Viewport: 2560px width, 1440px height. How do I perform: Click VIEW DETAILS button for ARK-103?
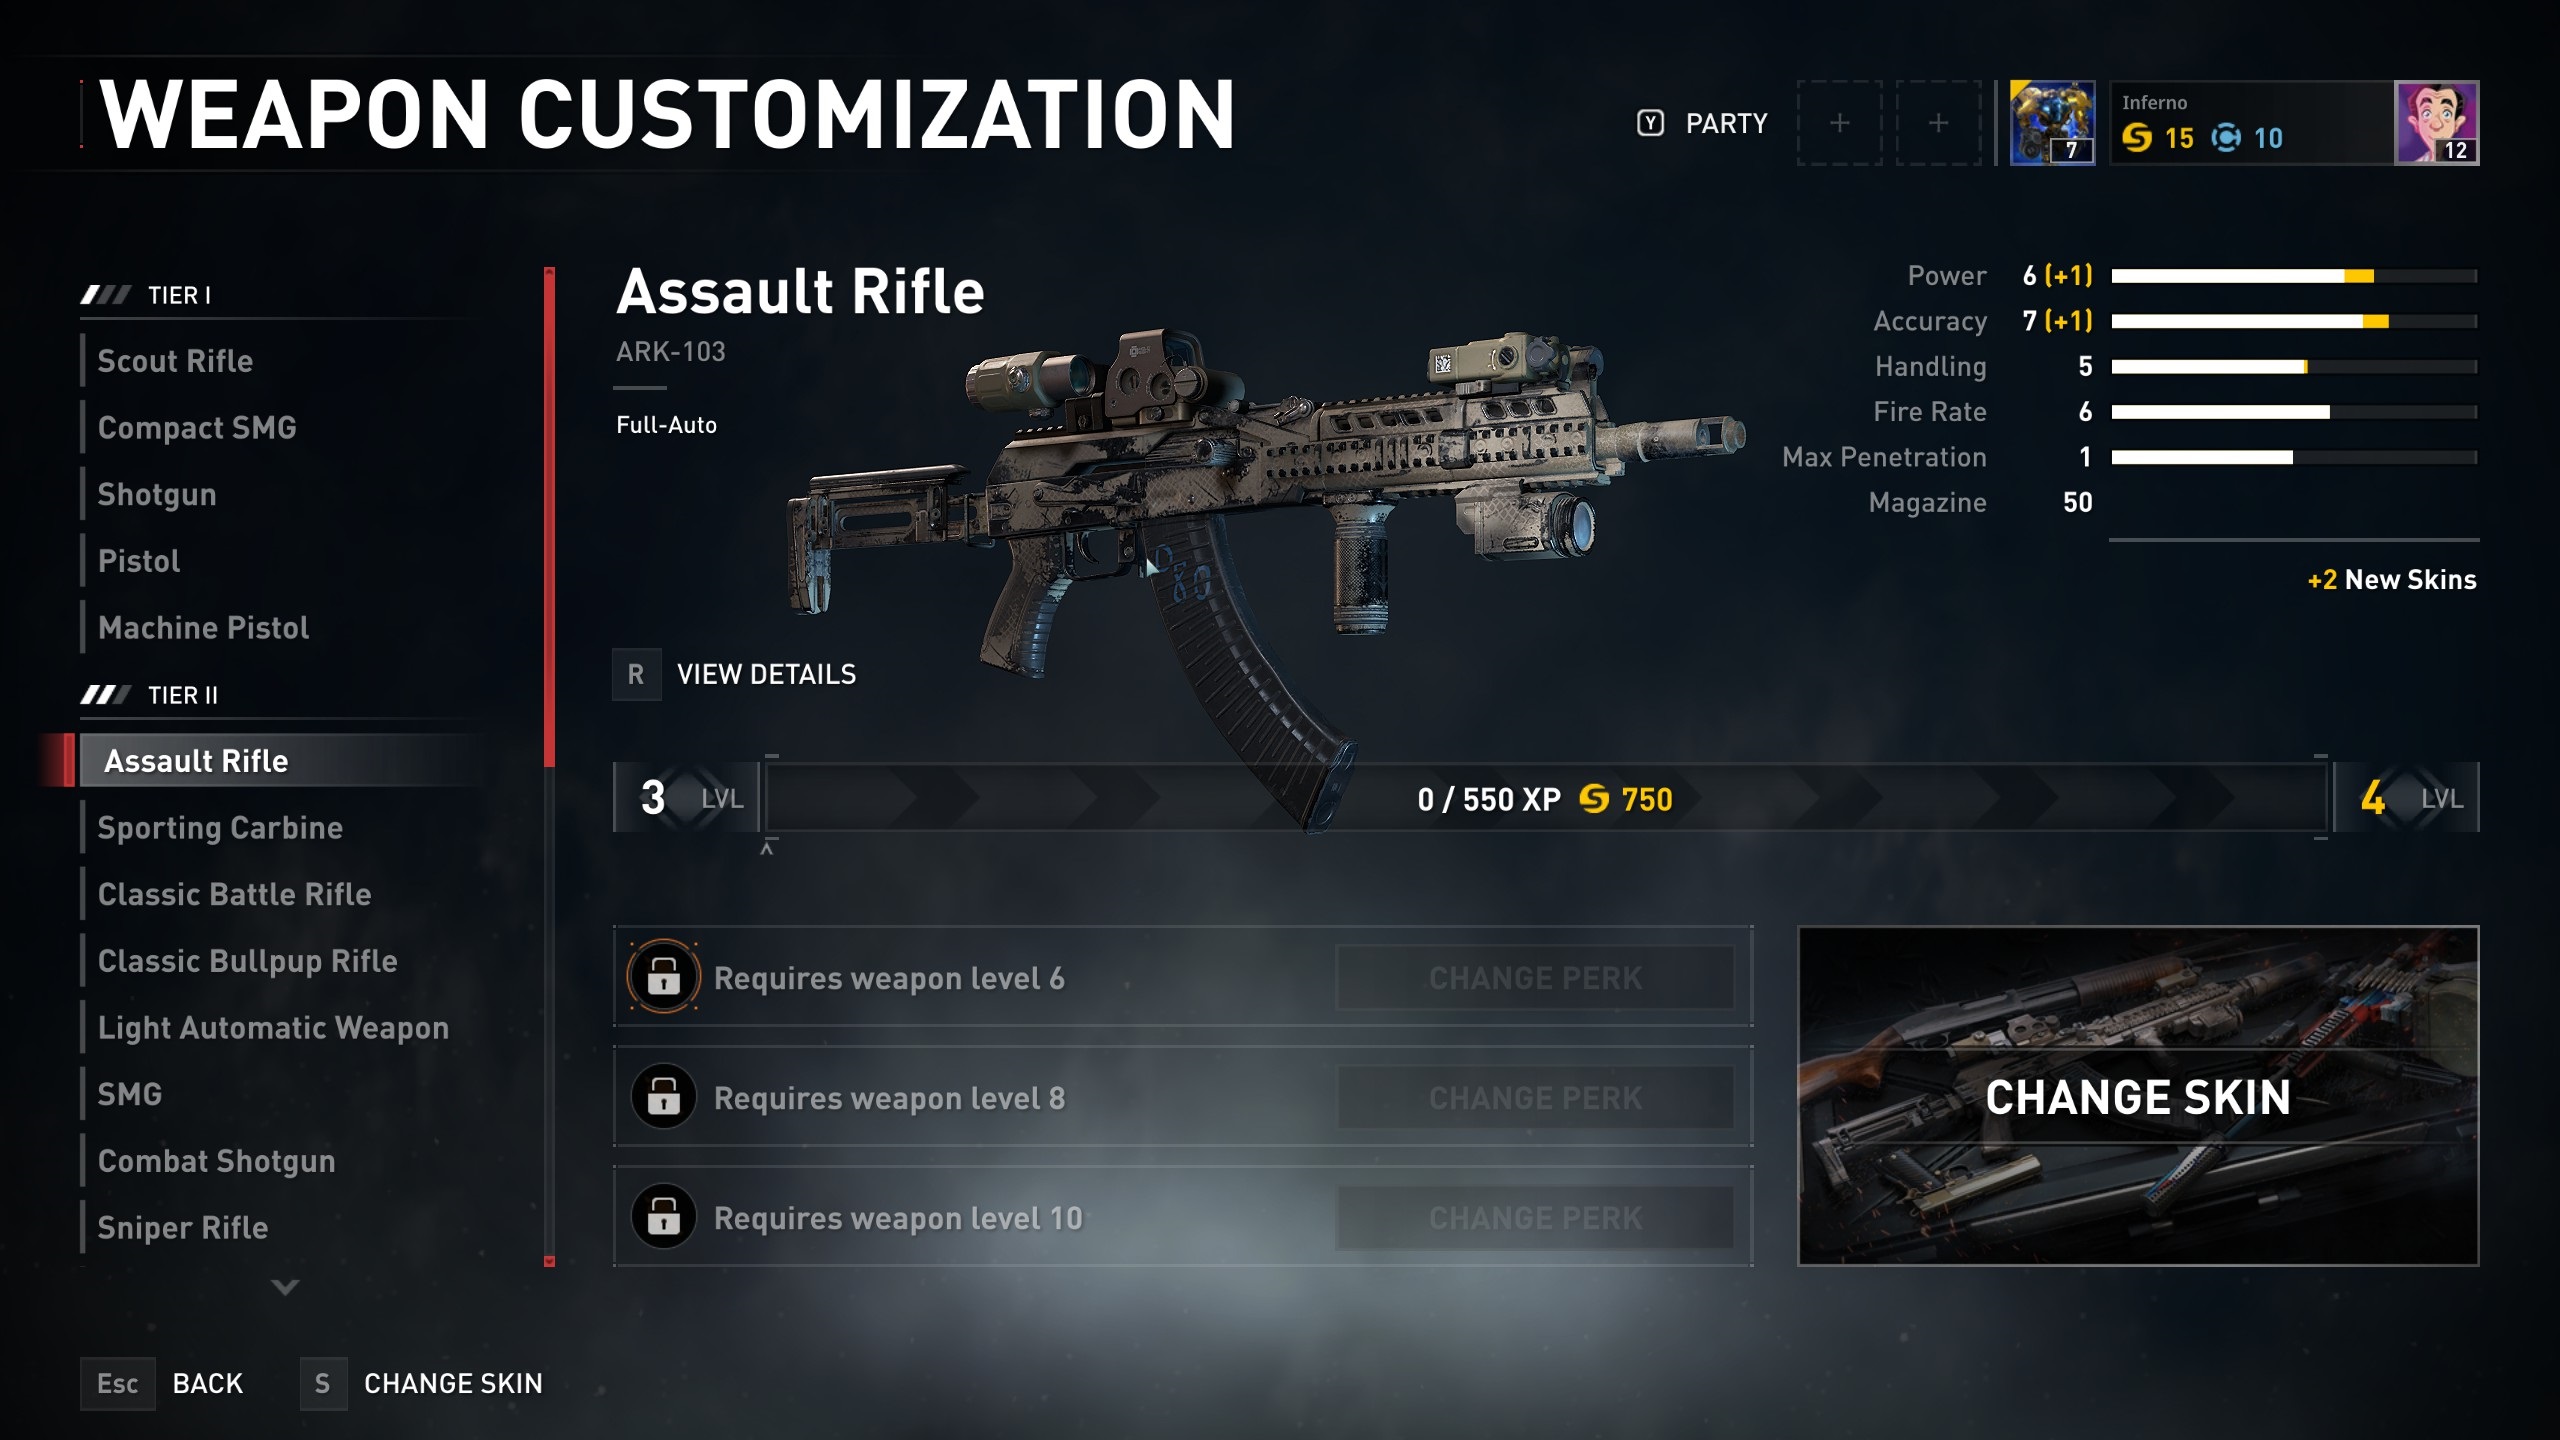765,672
